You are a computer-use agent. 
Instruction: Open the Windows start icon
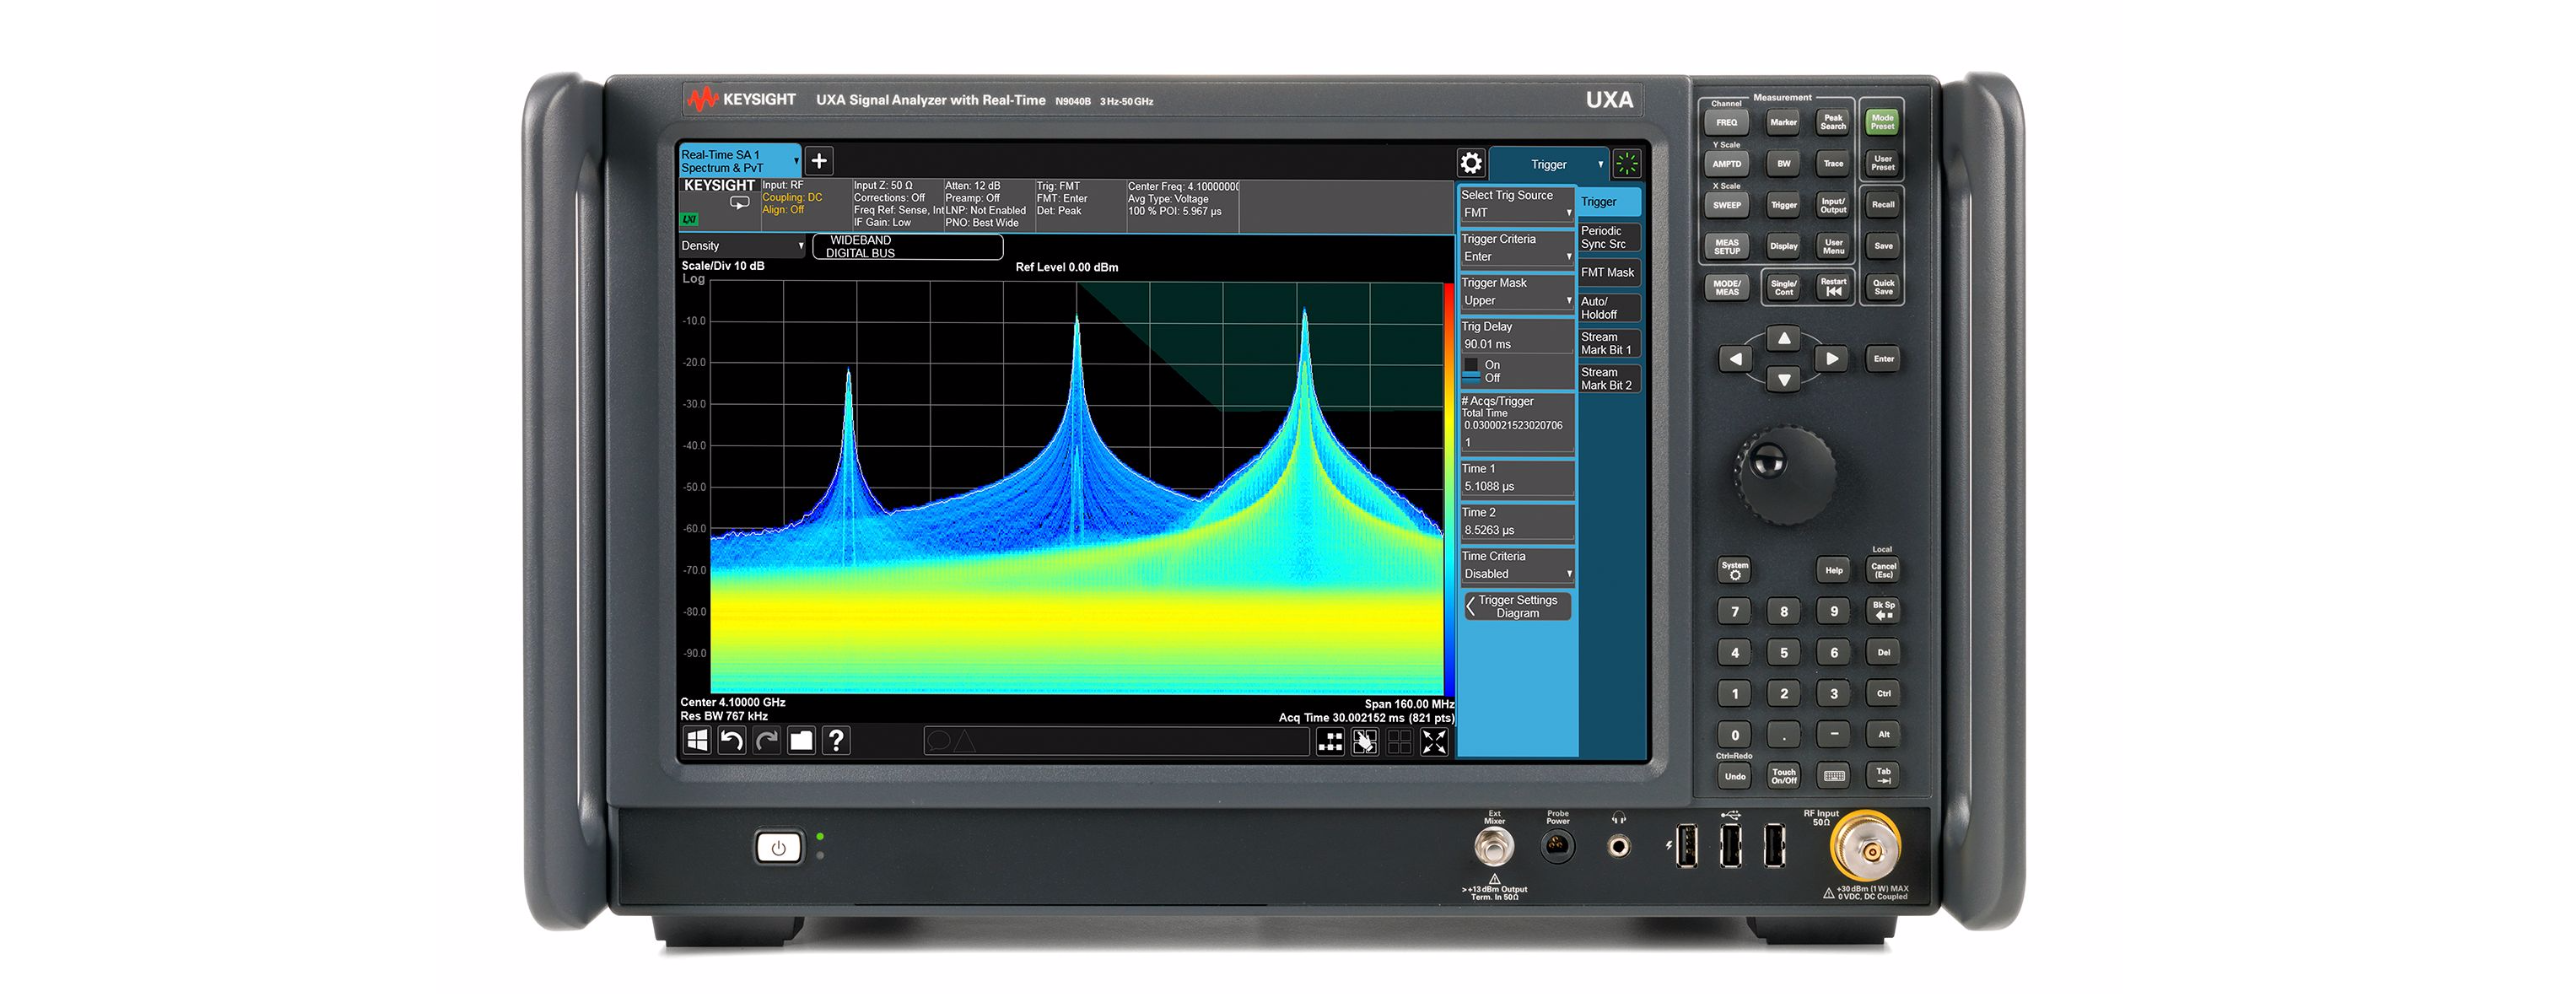point(696,740)
